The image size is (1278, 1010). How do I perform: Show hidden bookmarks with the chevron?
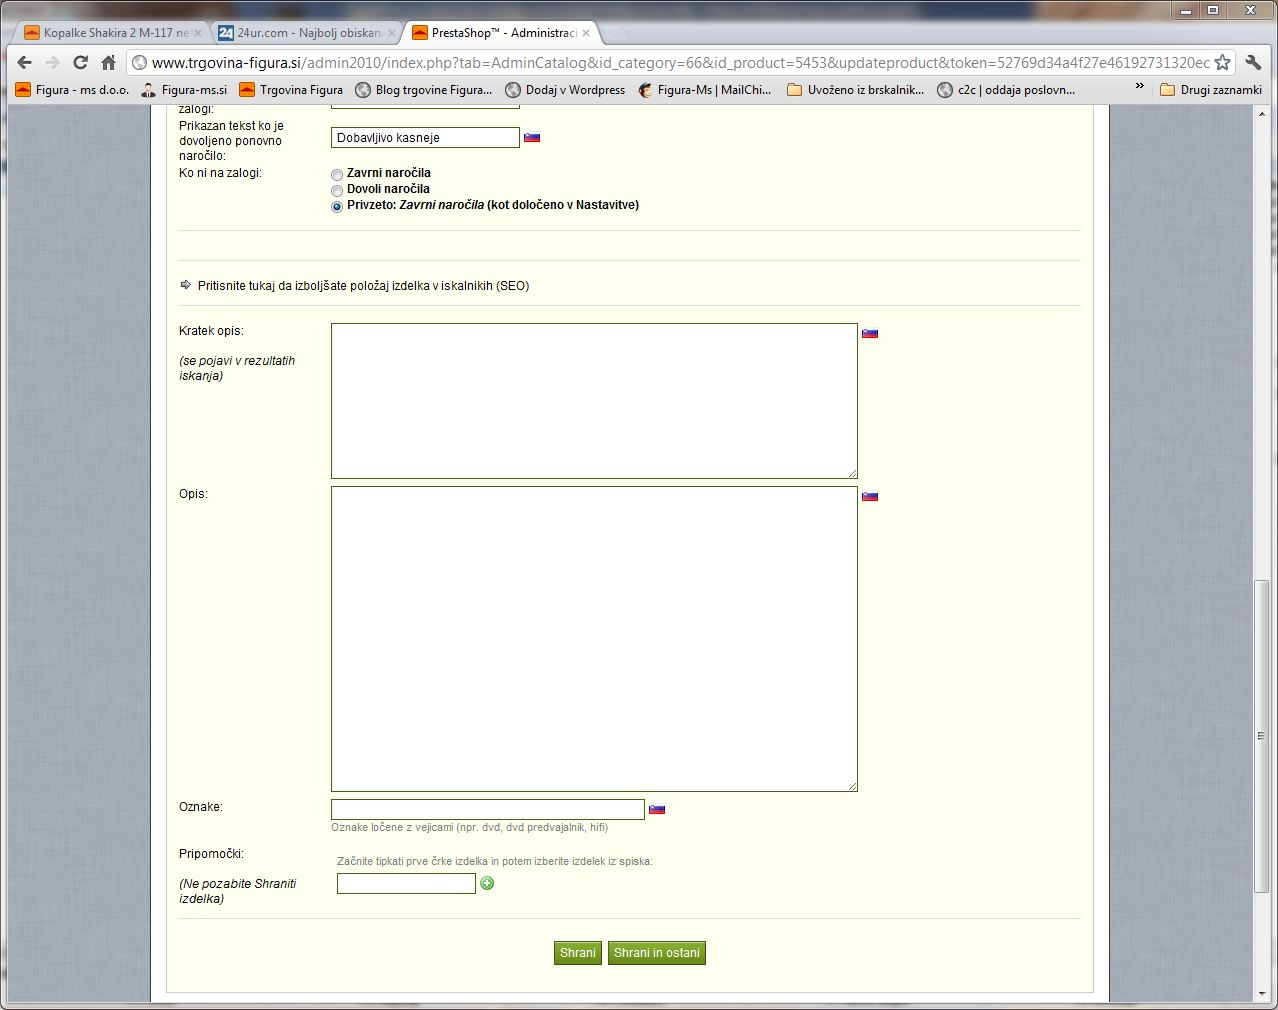click(1139, 88)
